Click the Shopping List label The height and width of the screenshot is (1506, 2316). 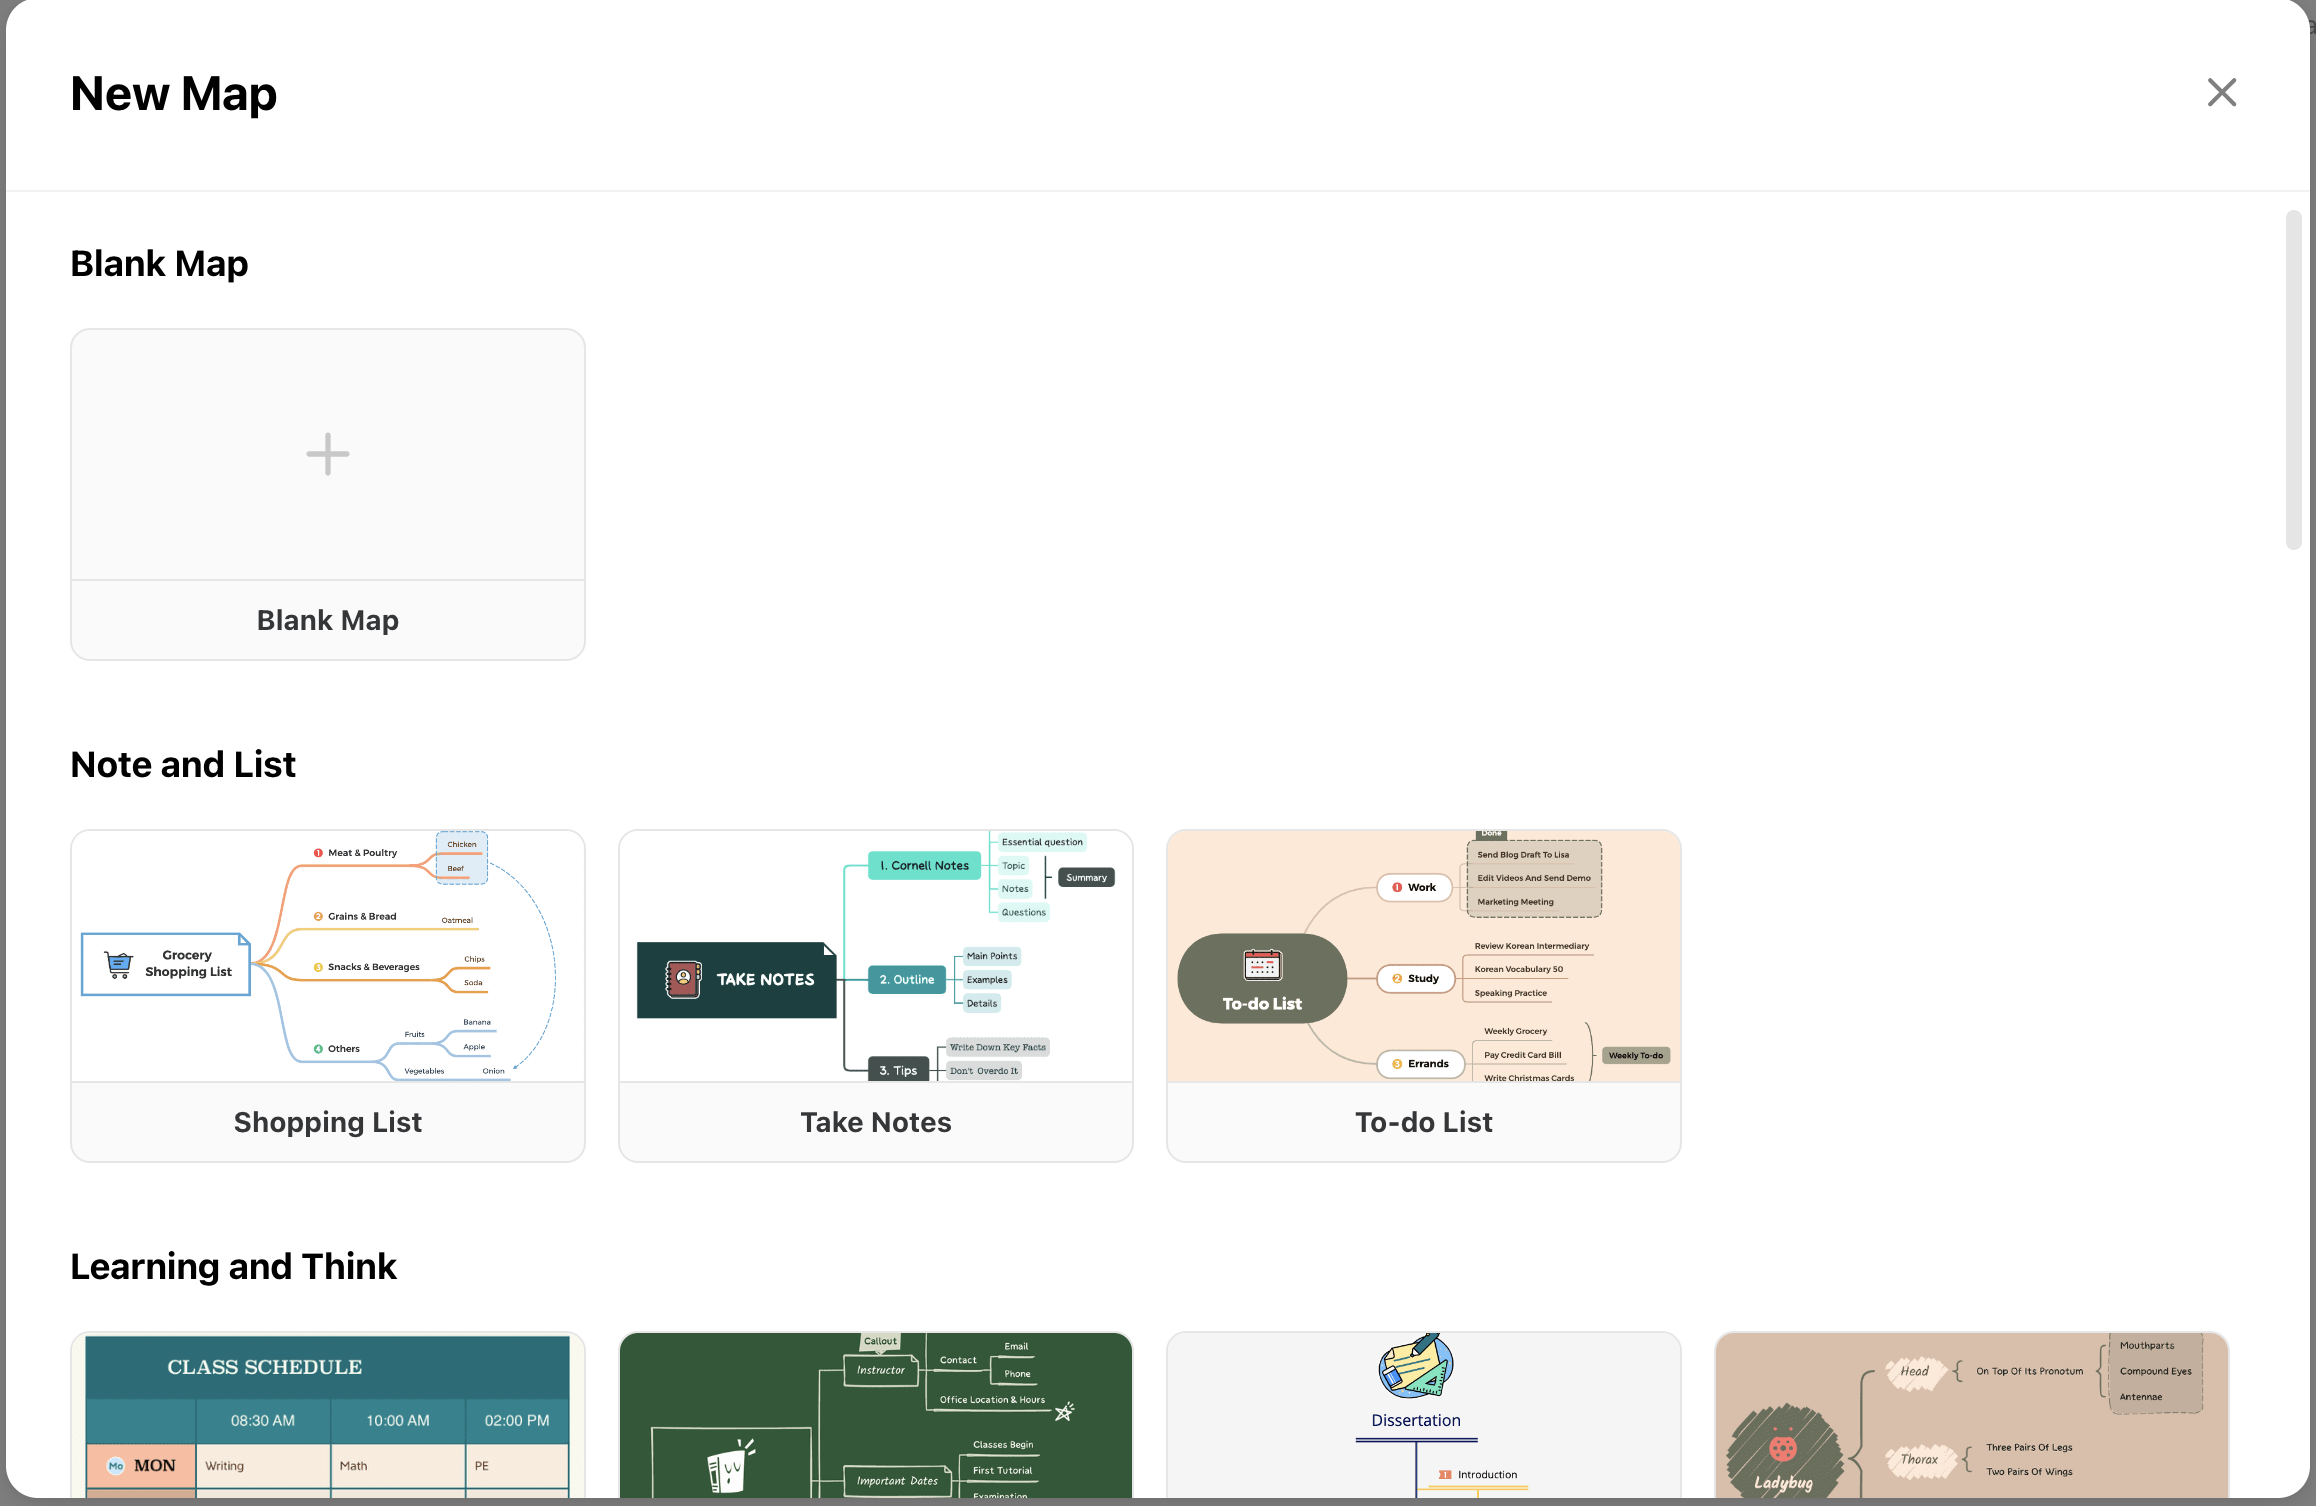click(327, 1122)
